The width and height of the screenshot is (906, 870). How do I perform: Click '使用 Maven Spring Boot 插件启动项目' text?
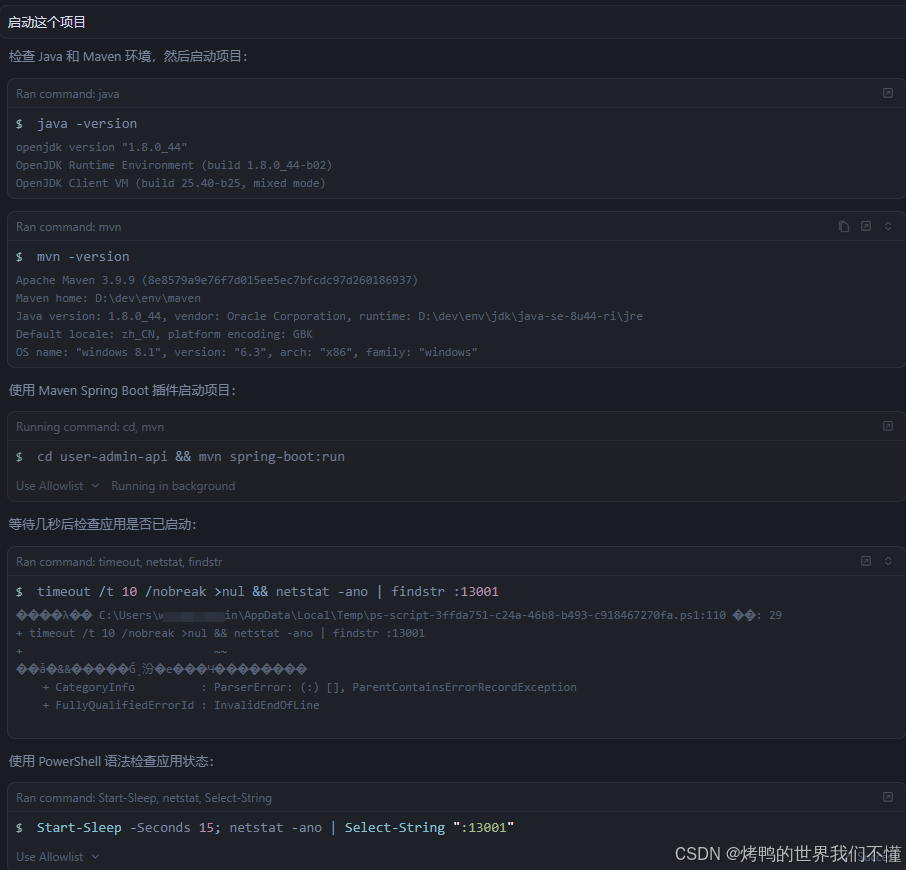[122, 391]
